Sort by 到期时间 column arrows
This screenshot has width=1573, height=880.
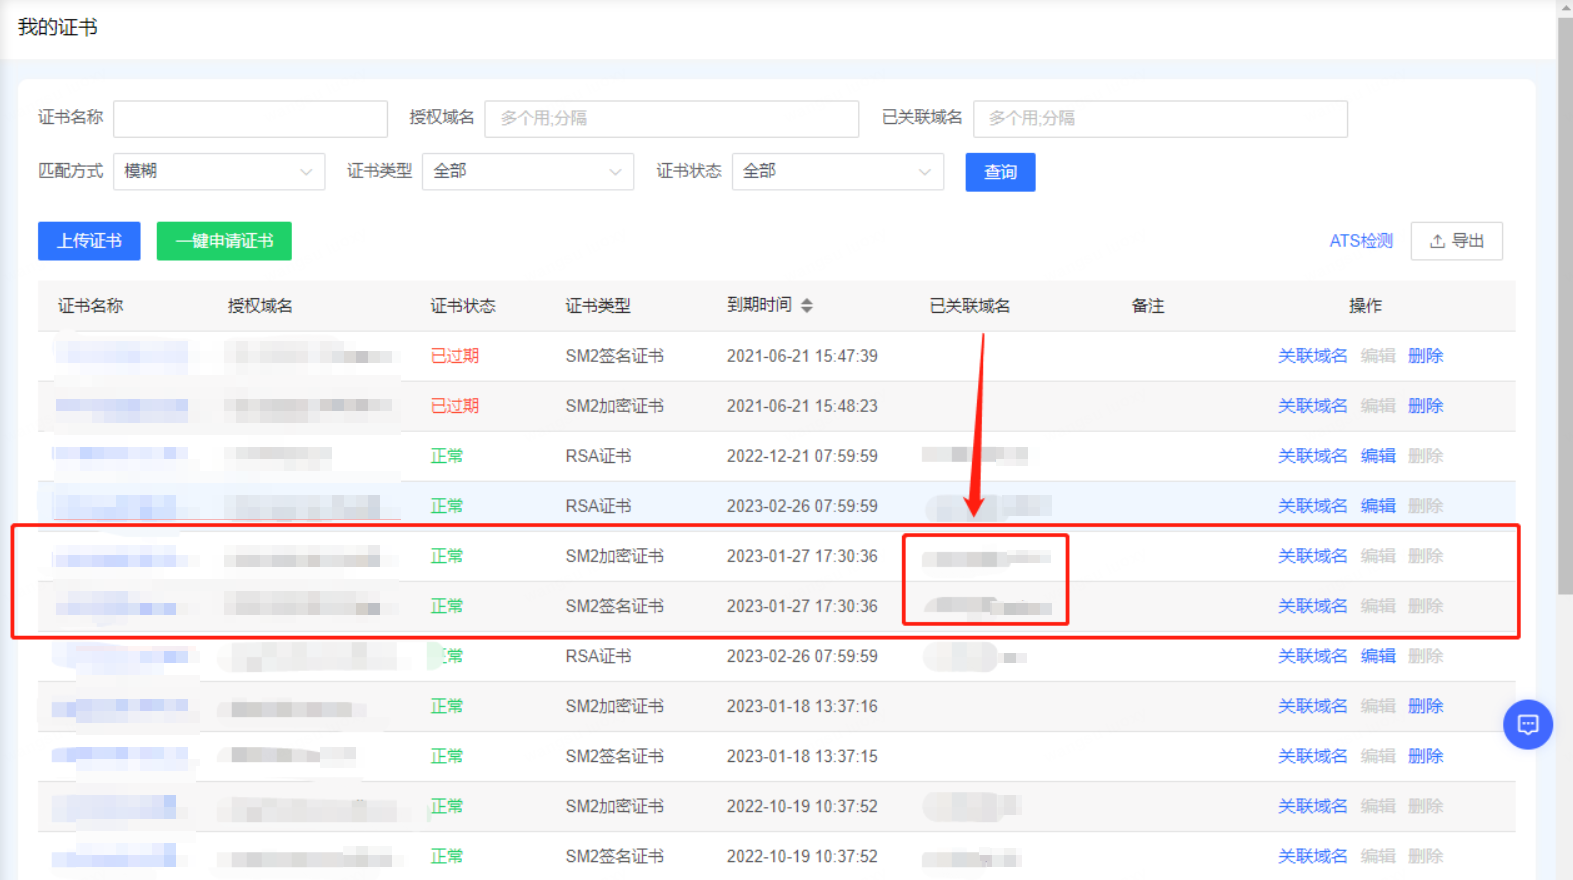point(807,305)
